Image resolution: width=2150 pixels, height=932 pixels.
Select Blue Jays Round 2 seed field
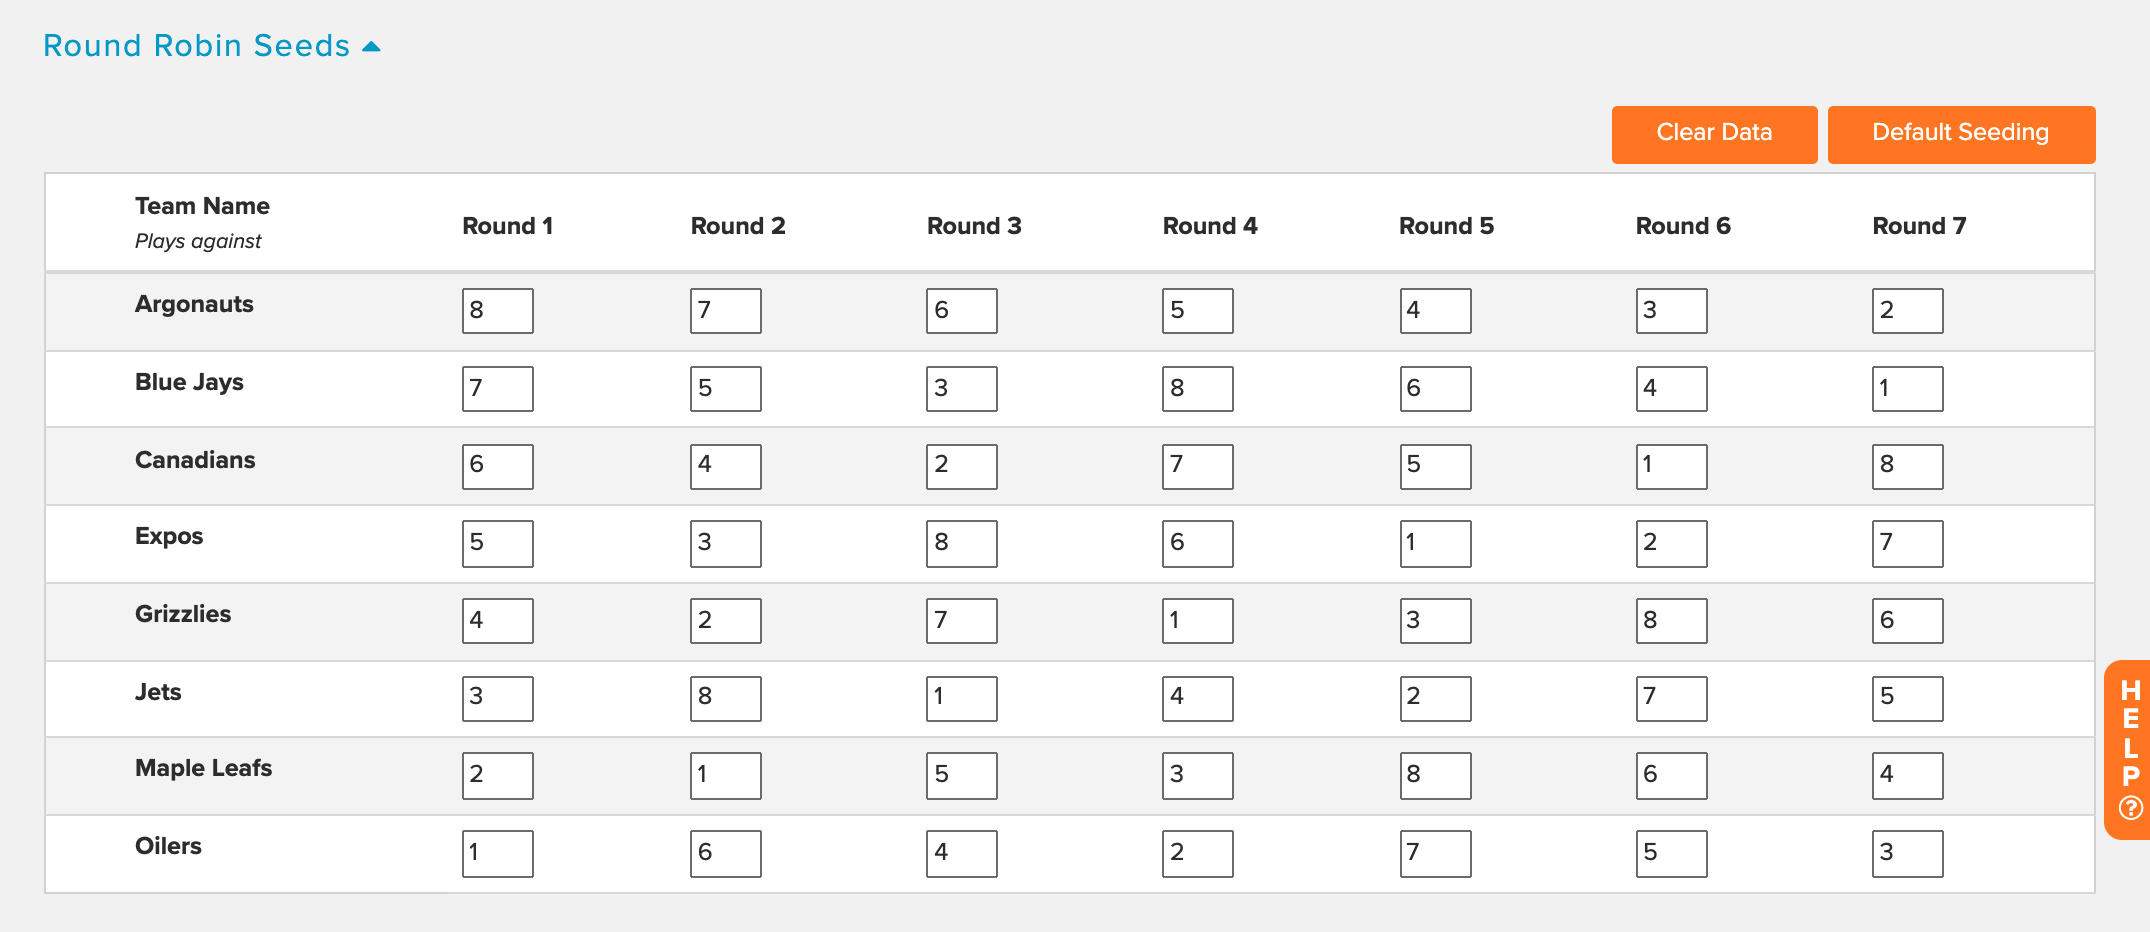tap(726, 389)
